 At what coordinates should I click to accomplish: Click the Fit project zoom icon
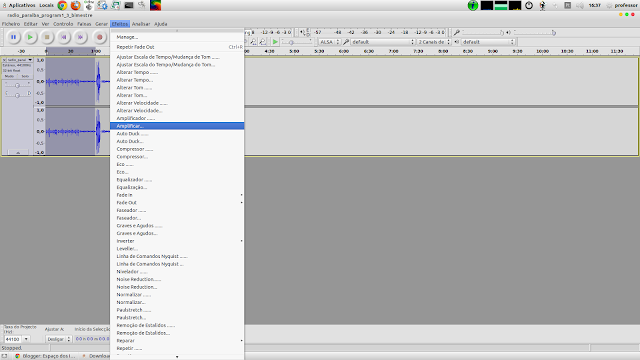[x=262, y=42]
